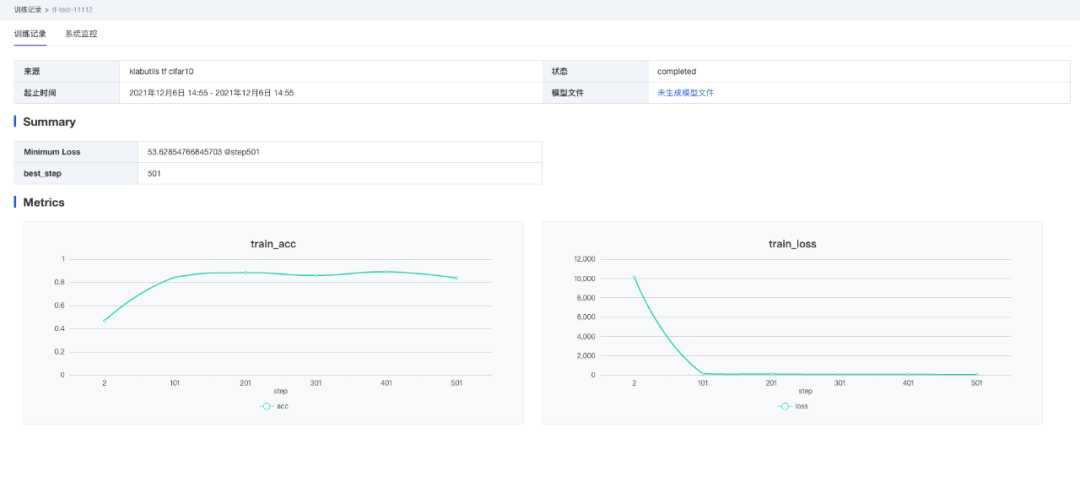The height and width of the screenshot is (482, 1080).
Task: Click train_acc data point at step 501
Action: [x=457, y=278]
